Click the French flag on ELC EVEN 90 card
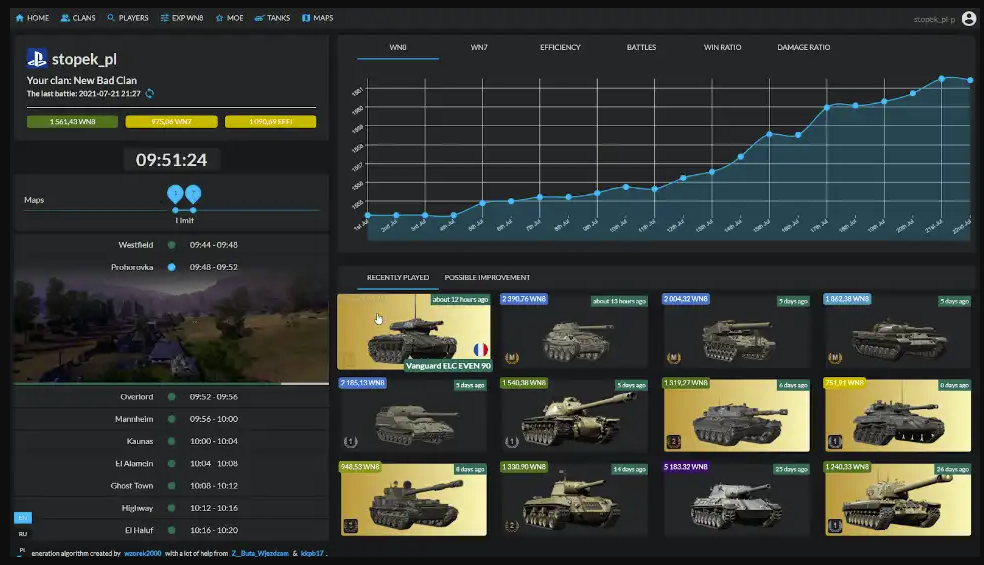This screenshot has width=984, height=565. [x=481, y=350]
